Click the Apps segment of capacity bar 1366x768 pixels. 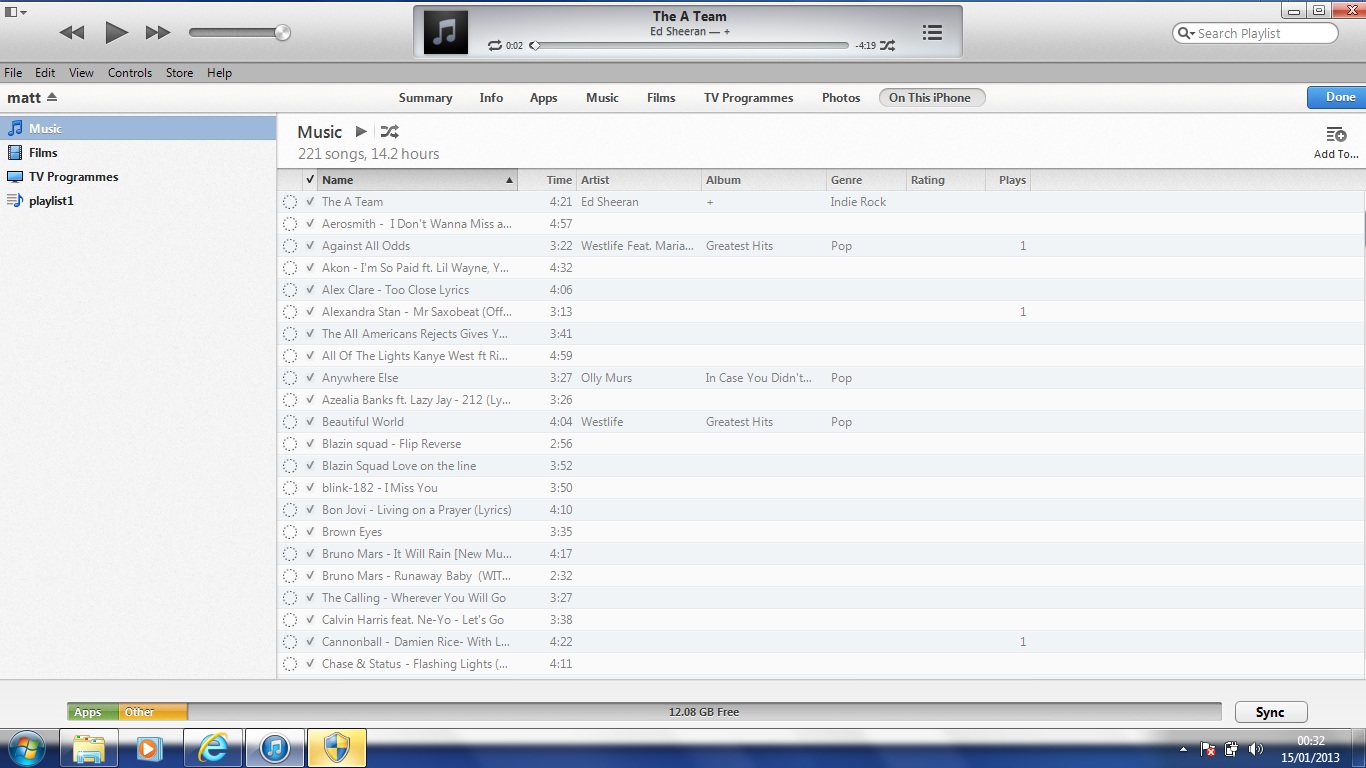click(x=93, y=712)
